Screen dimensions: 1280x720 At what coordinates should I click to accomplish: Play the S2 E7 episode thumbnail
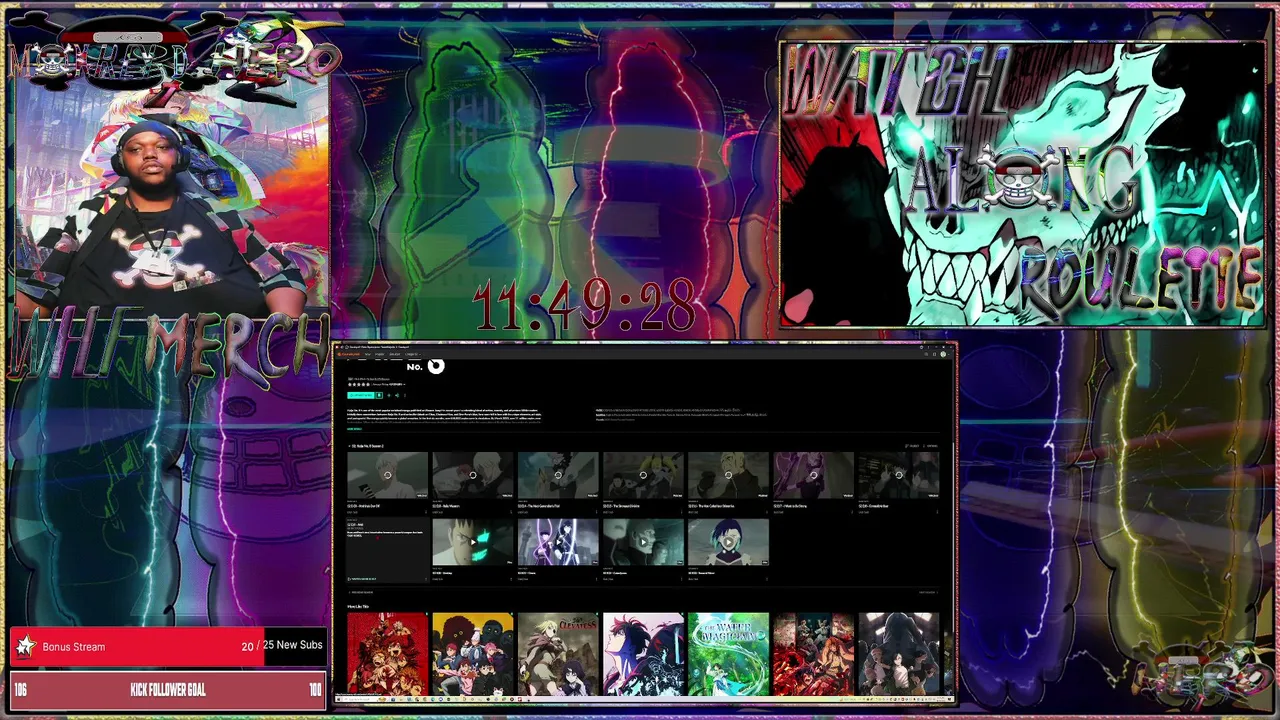898,475
